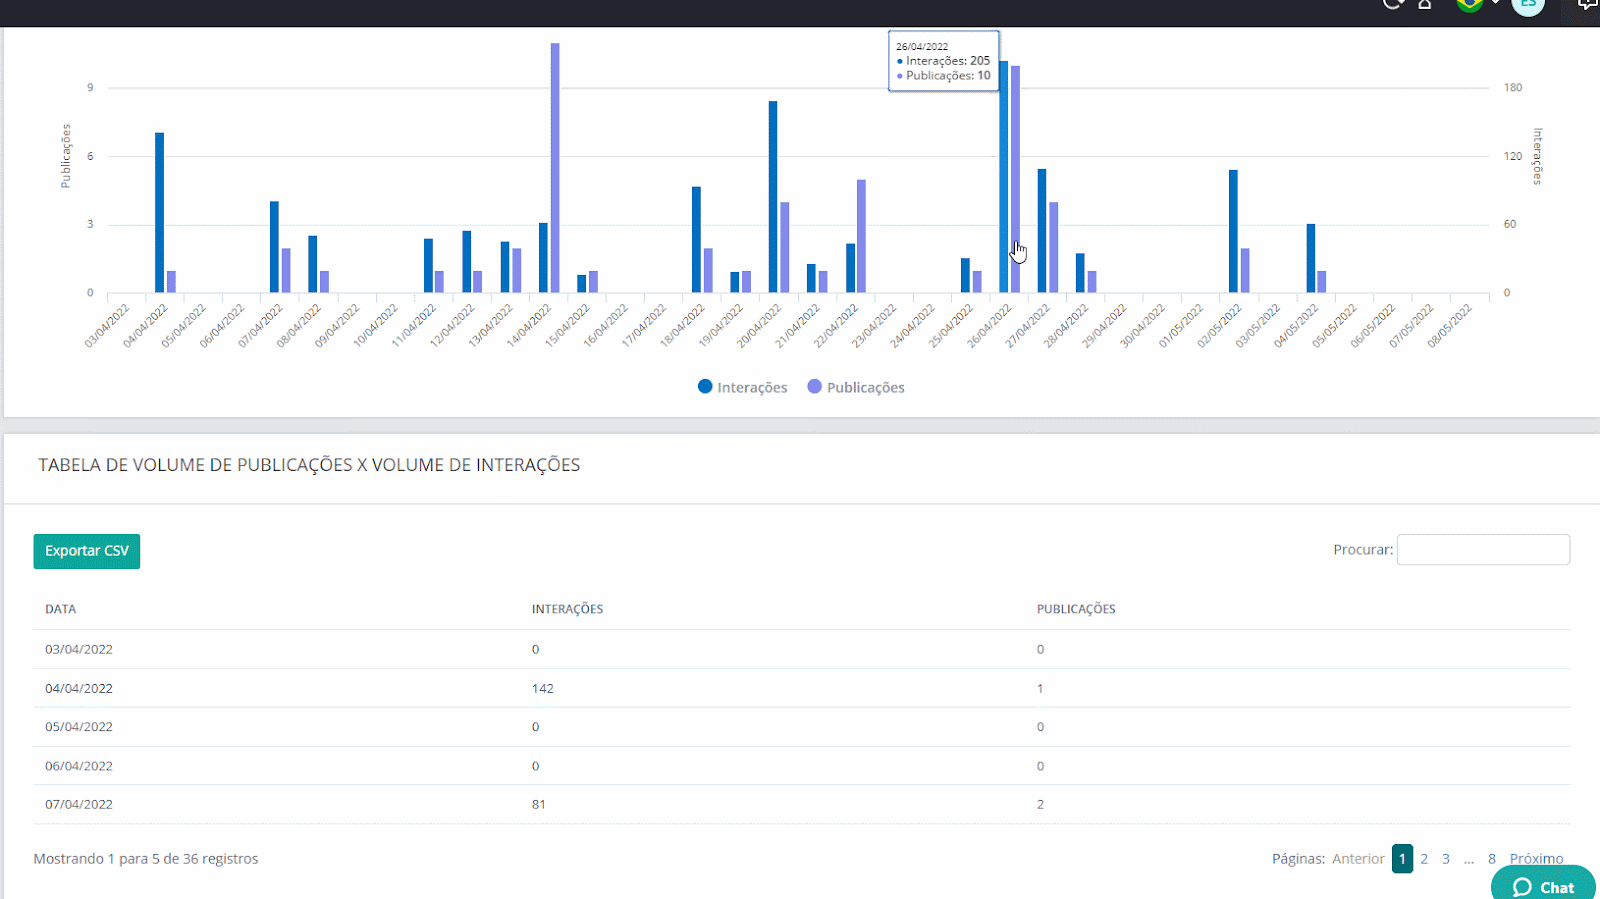Click Anterior pagination link
The height and width of the screenshot is (899, 1600).
[x=1358, y=859]
